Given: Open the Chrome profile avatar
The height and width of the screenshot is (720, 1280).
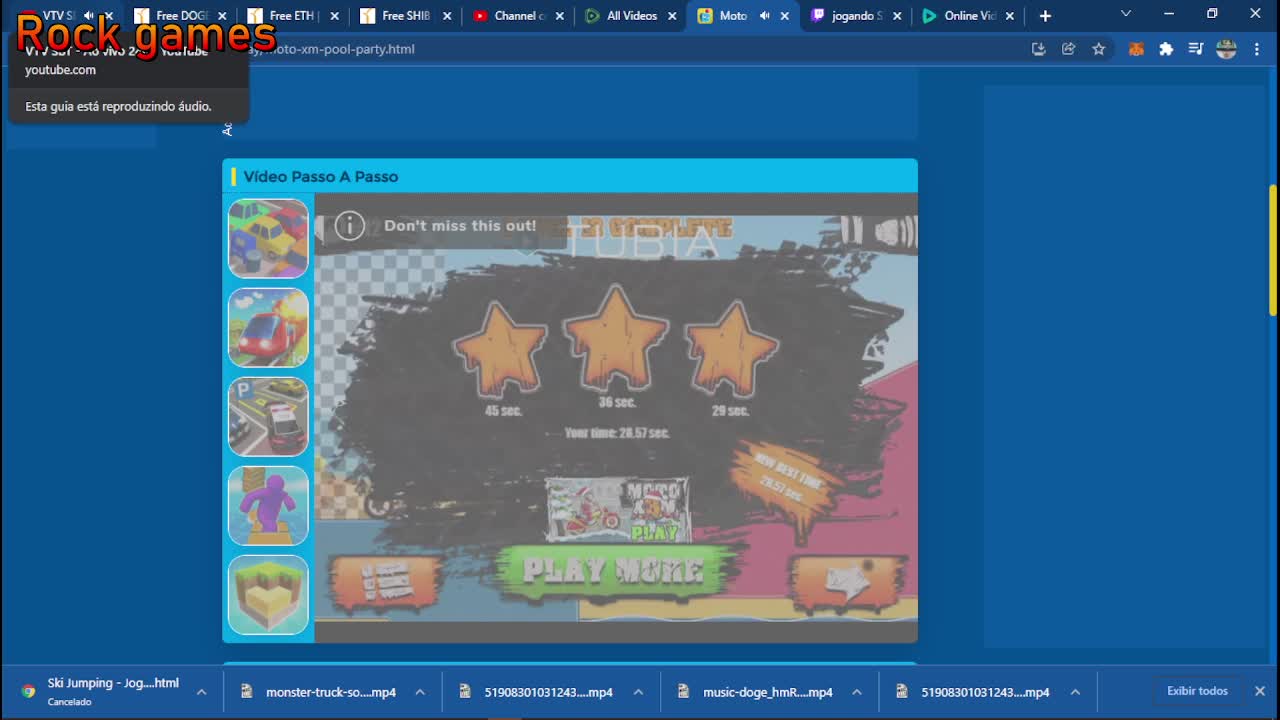Looking at the screenshot, I should [1226, 49].
